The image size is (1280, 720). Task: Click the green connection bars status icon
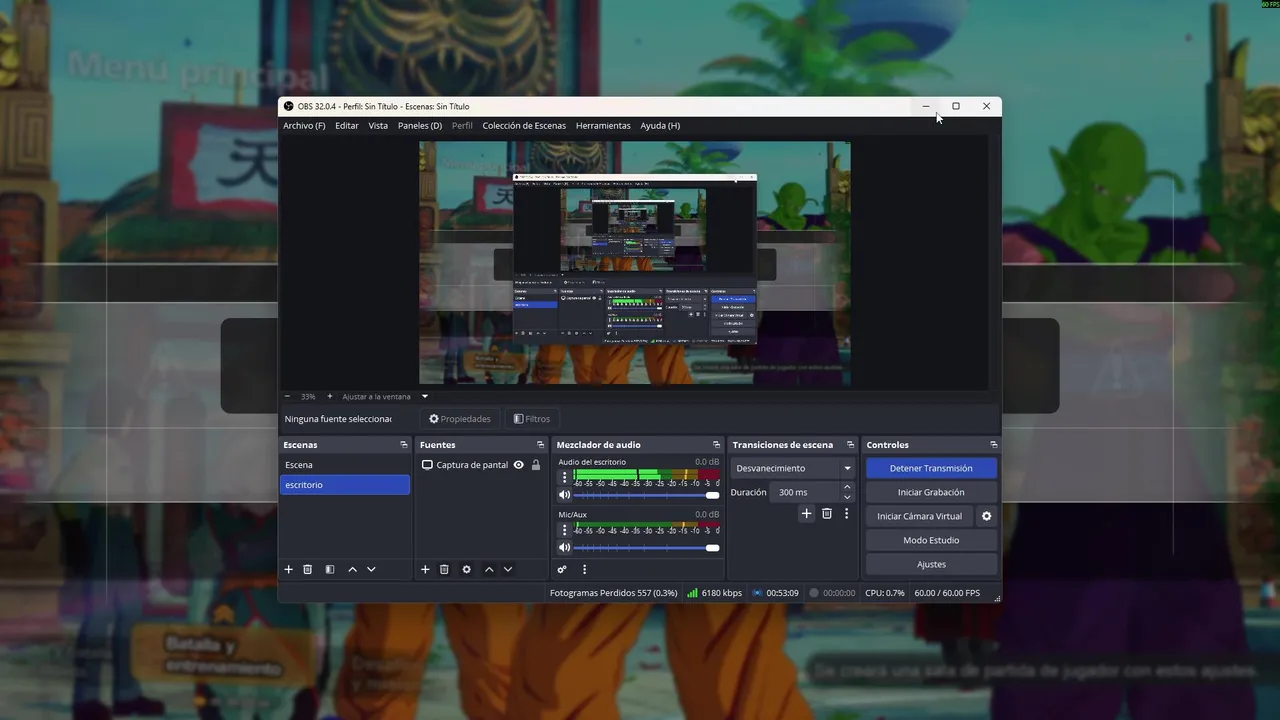692,593
